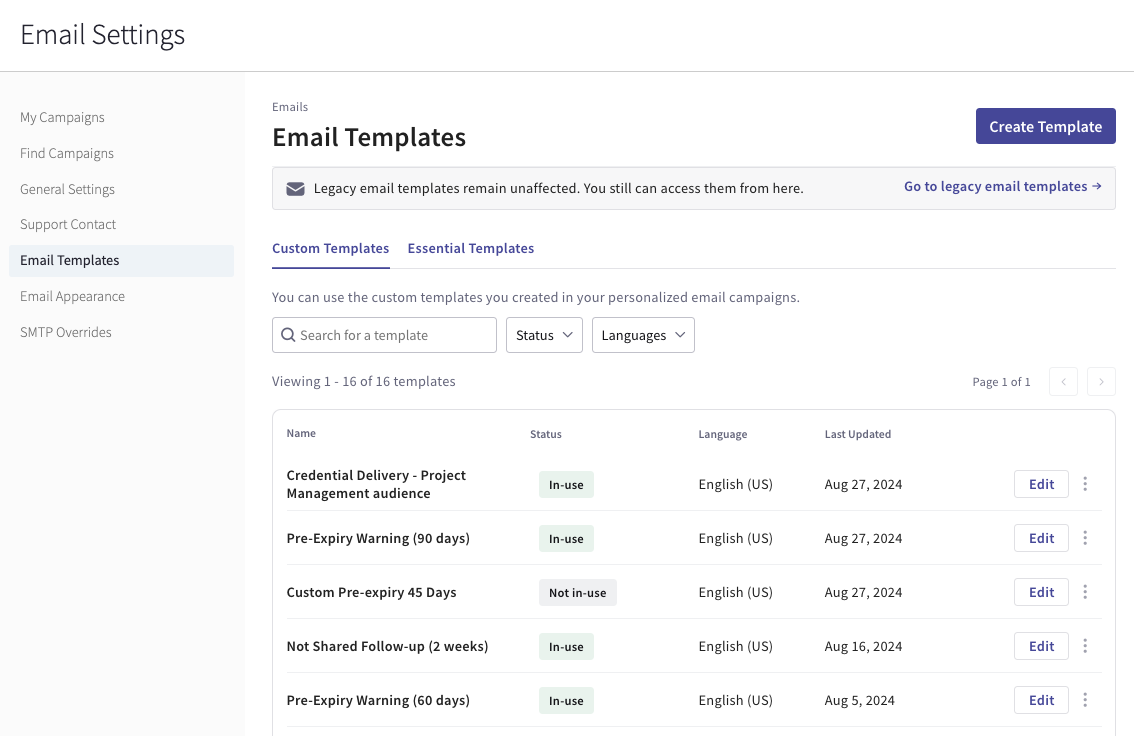
Task: Open General Settings in sidebar
Action: coord(67,189)
